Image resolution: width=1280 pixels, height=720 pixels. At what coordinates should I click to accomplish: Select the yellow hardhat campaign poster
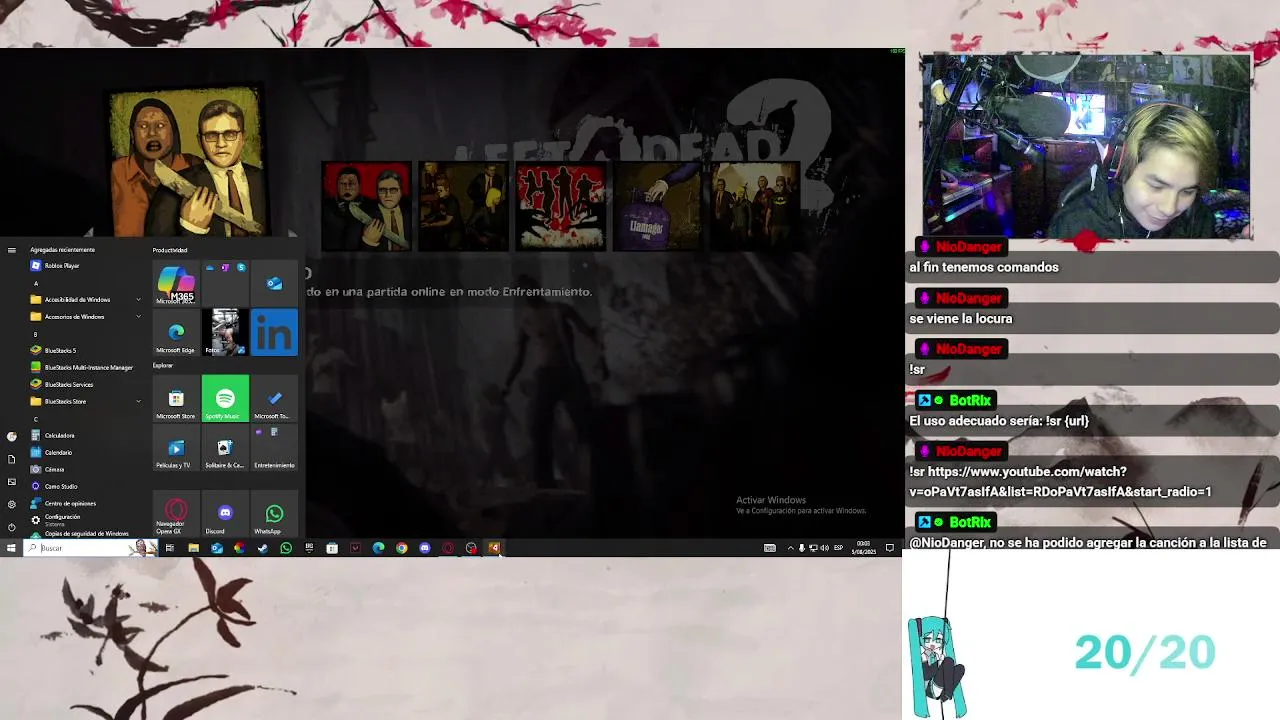pos(464,207)
